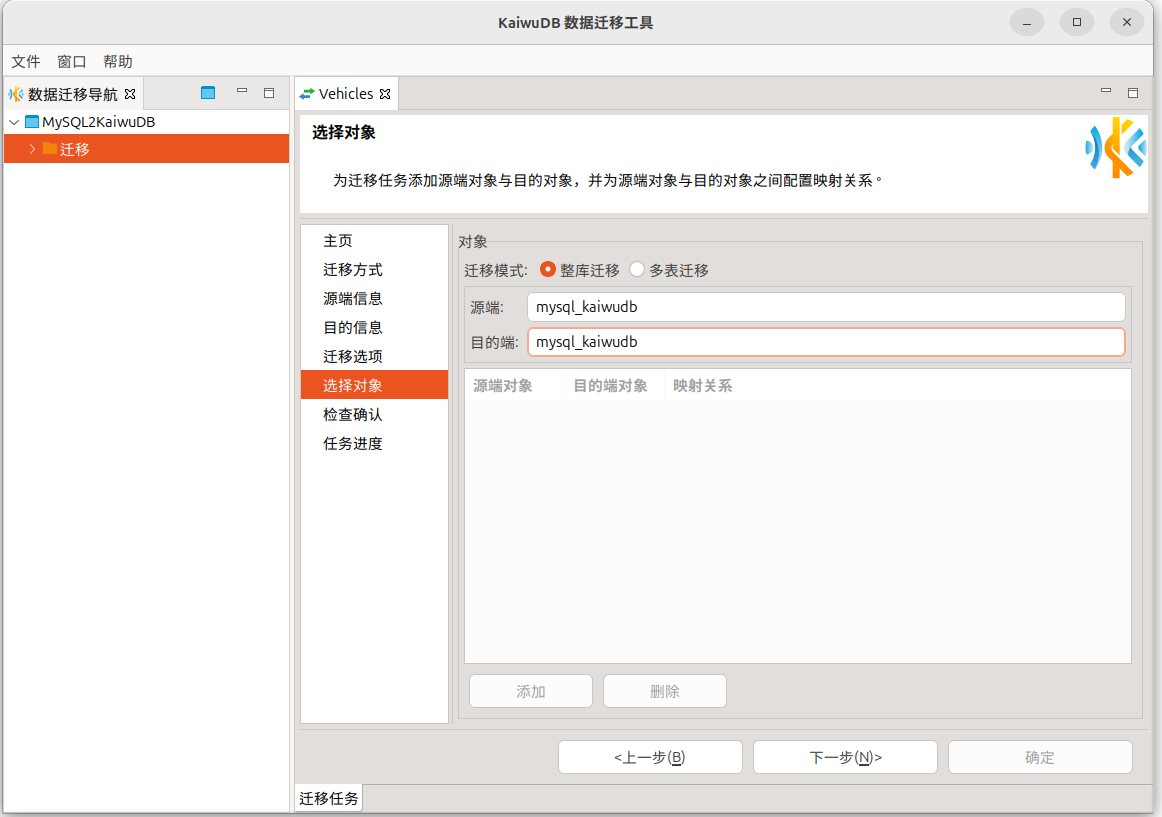The width and height of the screenshot is (1162, 817).
Task: Click the 目的端 input field
Action: [x=825, y=342]
